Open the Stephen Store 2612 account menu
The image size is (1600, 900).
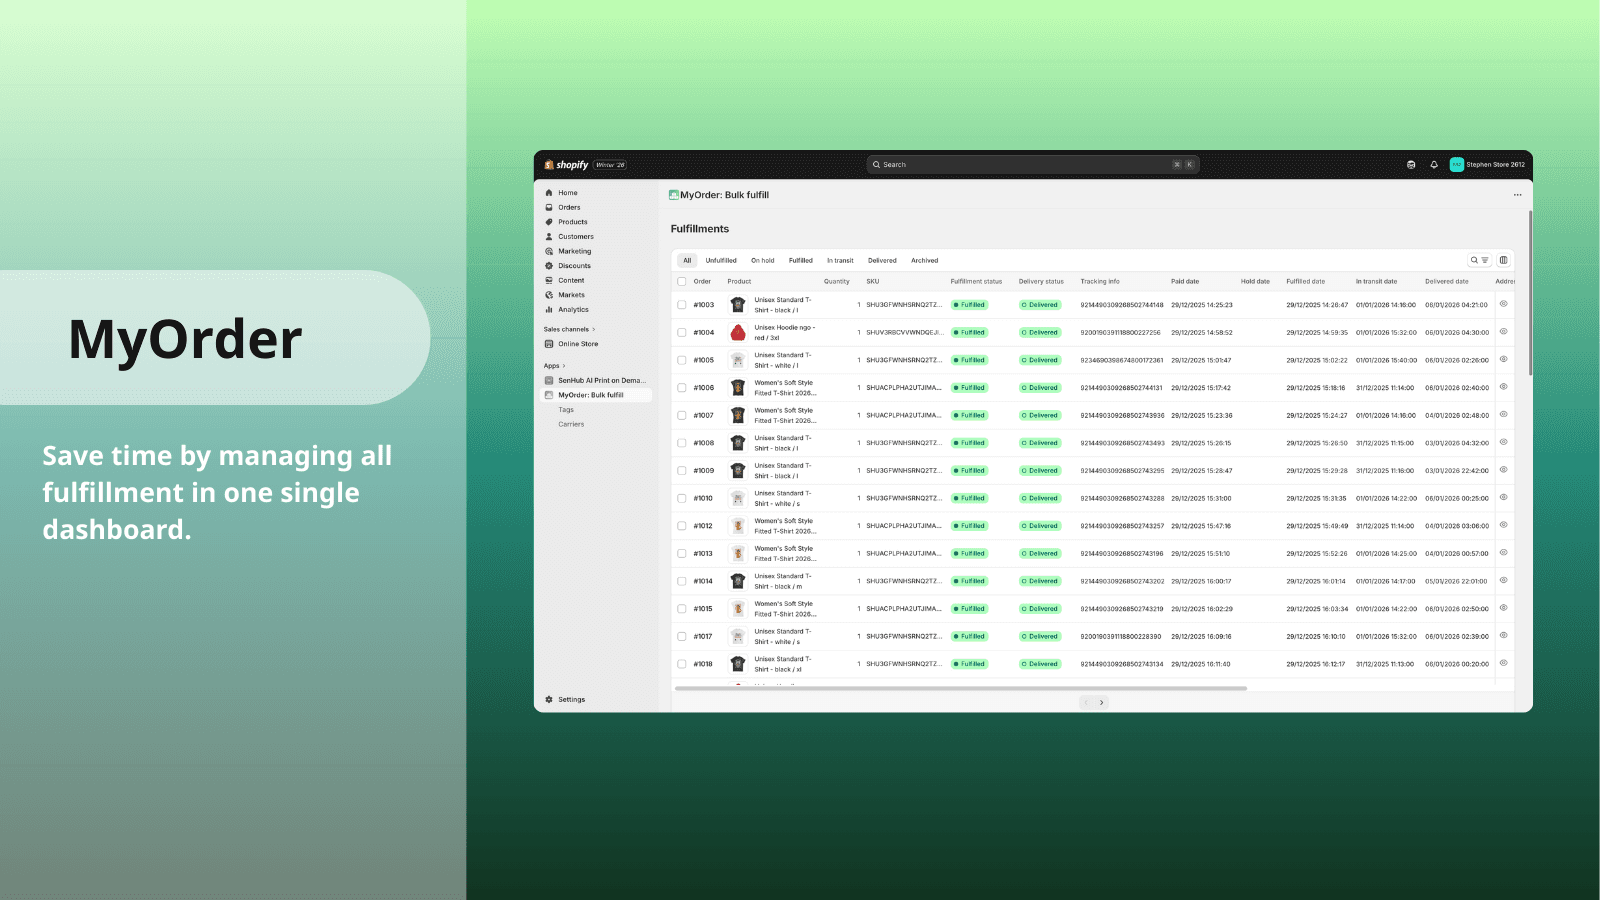coord(1488,165)
